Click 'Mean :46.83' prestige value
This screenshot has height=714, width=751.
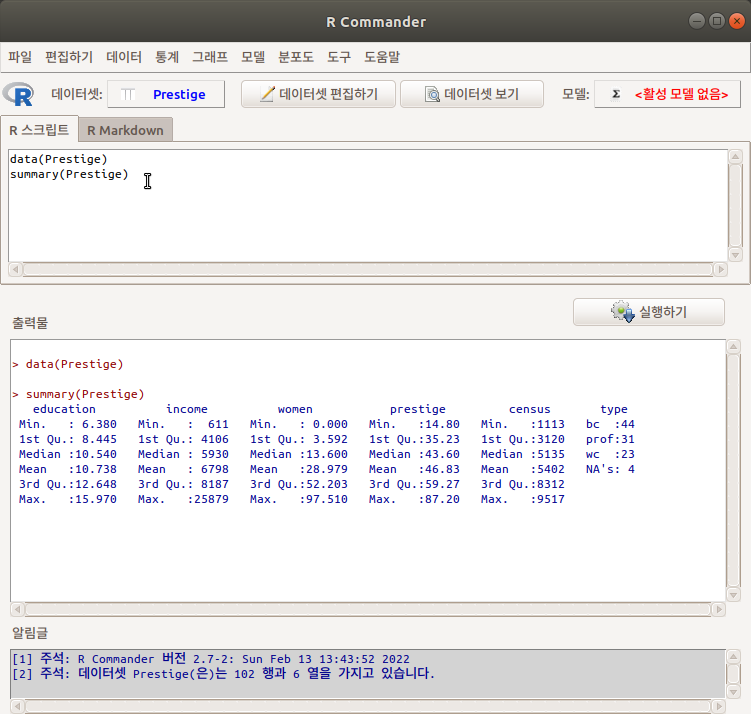[x=414, y=469]
